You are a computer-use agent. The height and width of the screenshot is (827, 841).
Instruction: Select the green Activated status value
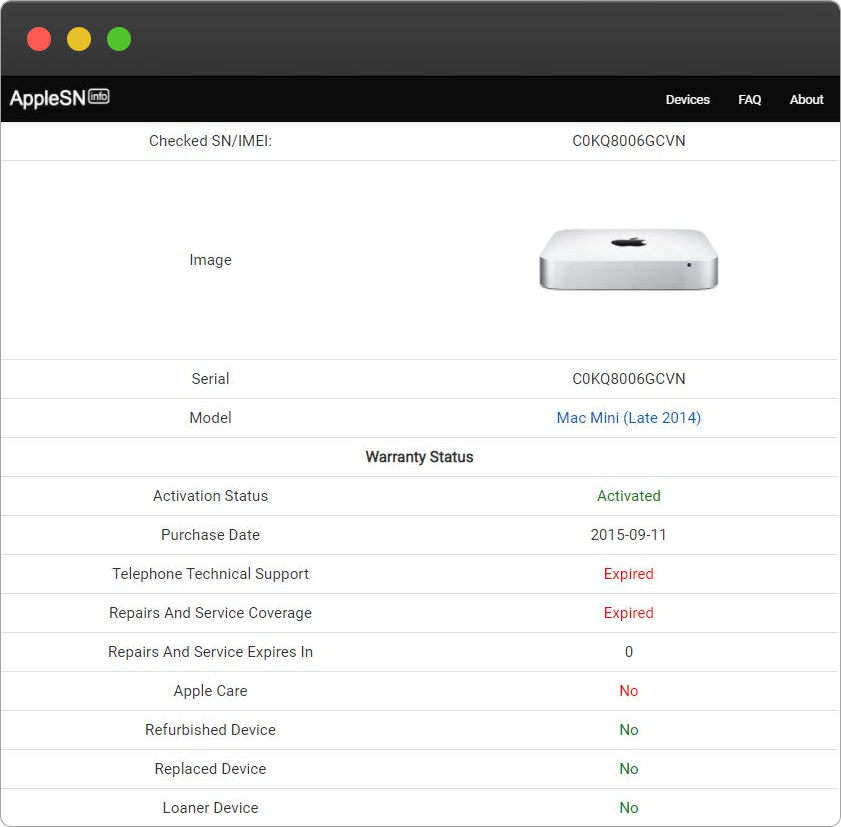tap(629, 496)
